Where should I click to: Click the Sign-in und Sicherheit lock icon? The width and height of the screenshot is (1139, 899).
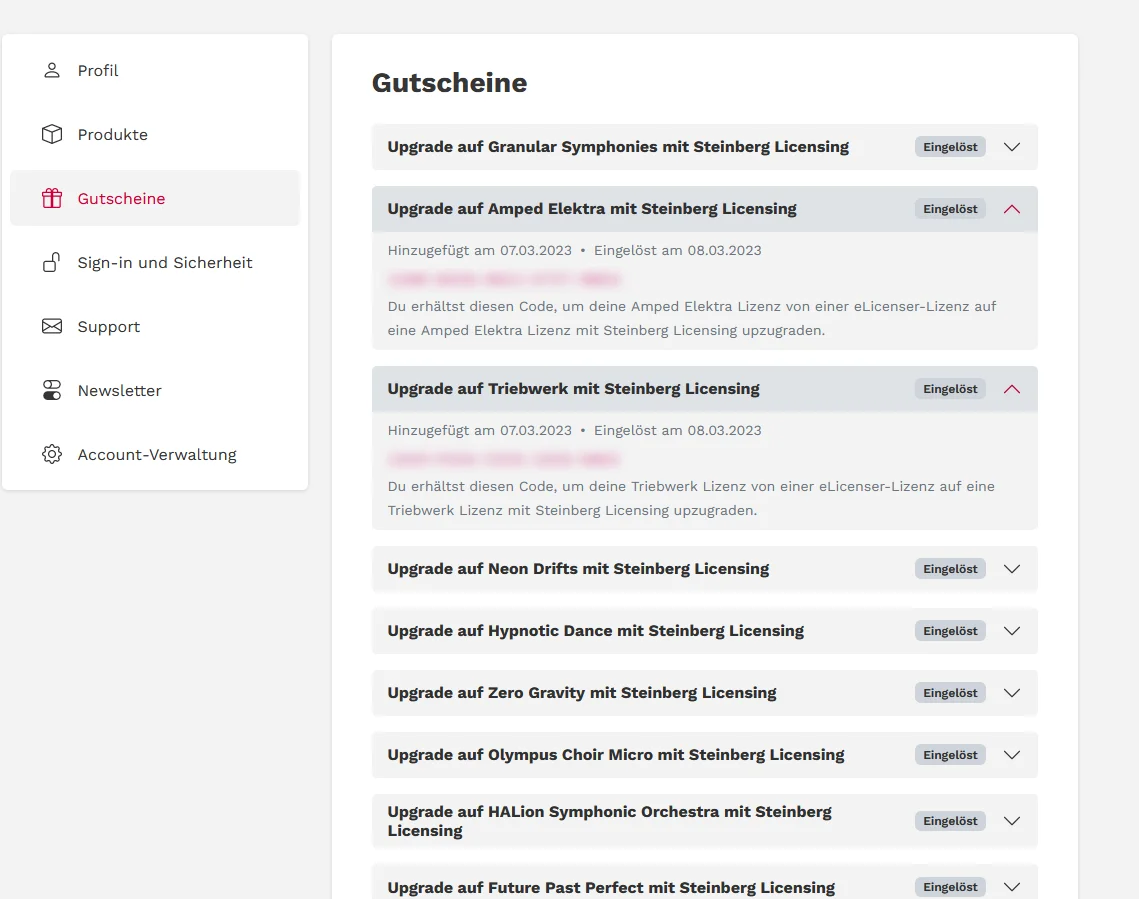pyautogui.click(x=52, y=262)
